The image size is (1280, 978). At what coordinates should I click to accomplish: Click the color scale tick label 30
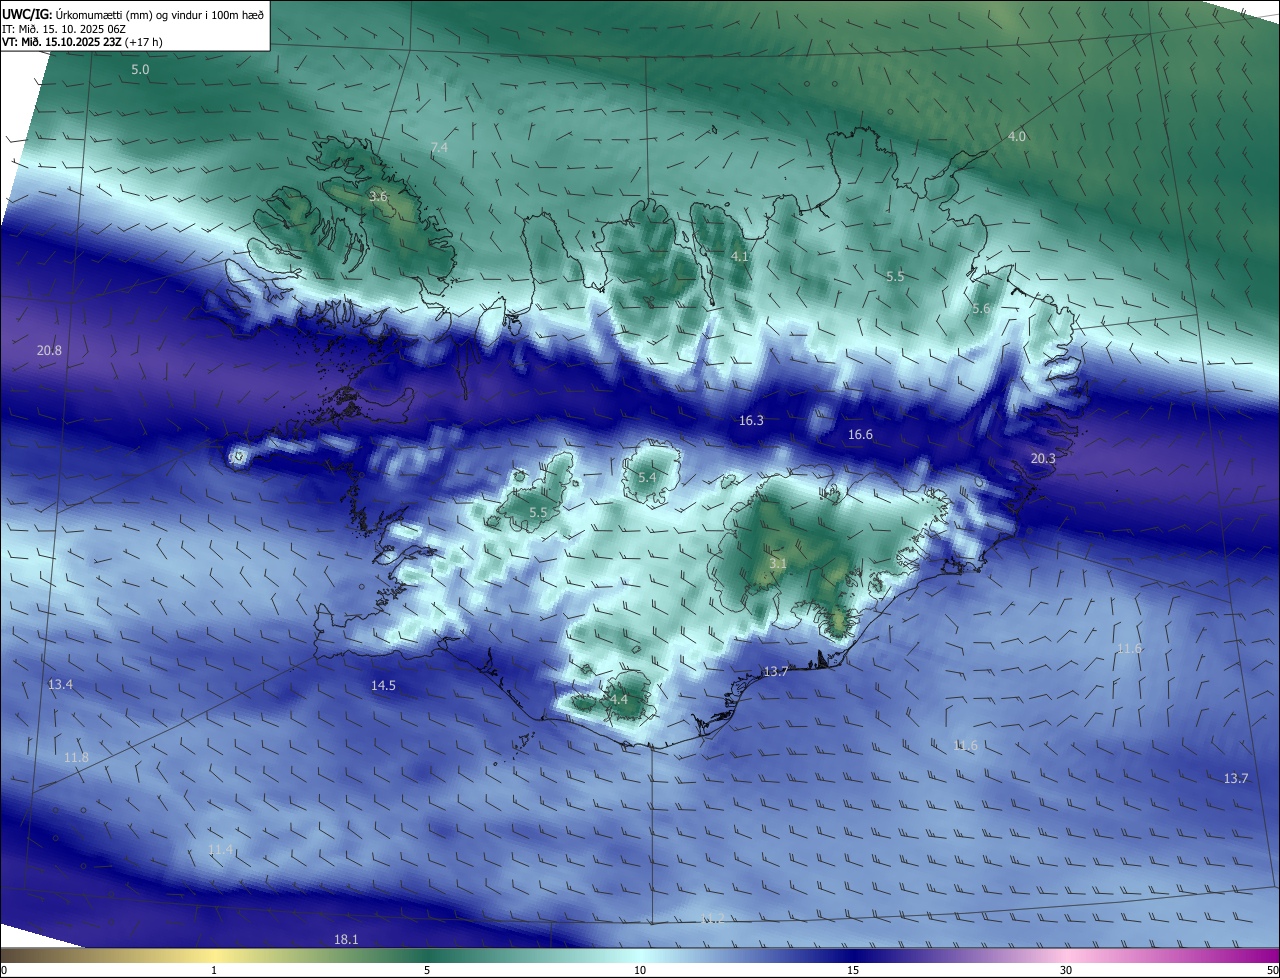[1066, 970]
